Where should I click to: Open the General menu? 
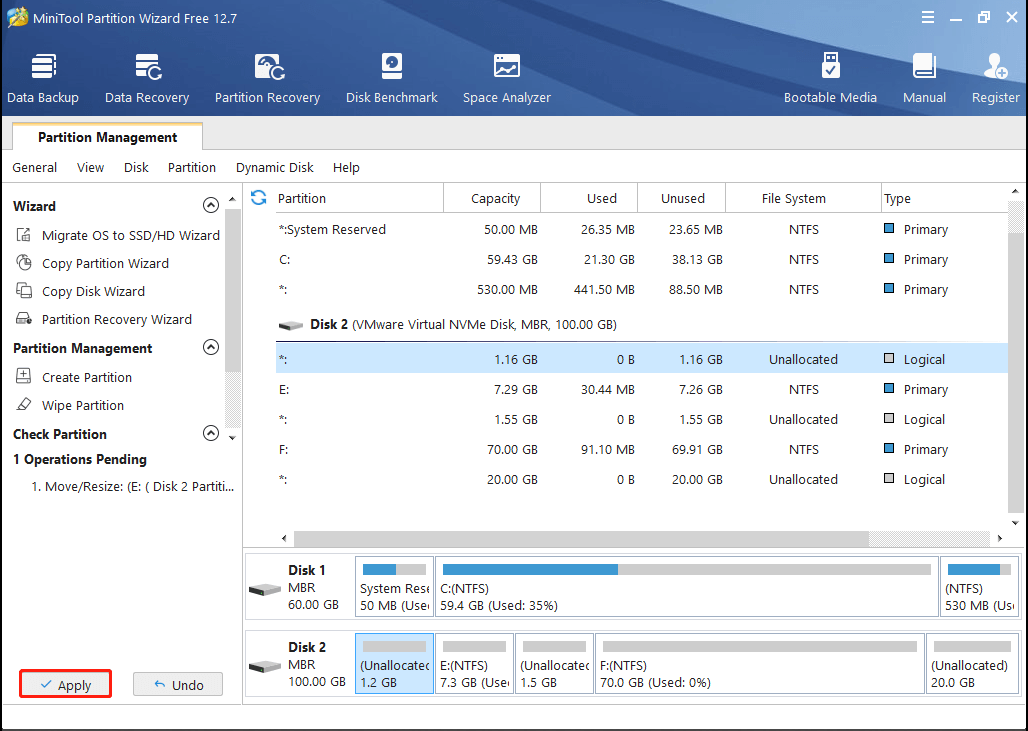coord(35,167)
